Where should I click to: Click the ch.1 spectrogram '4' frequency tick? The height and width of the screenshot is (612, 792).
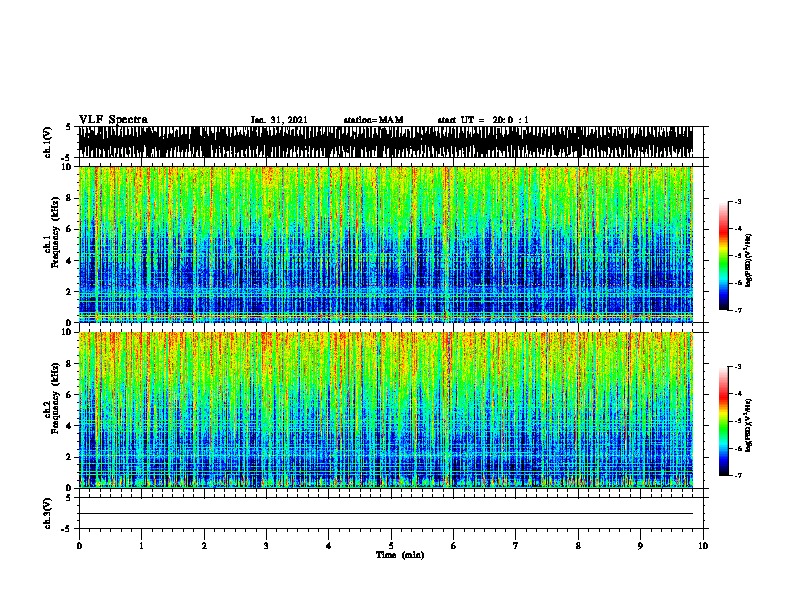[x=70, y=261]
